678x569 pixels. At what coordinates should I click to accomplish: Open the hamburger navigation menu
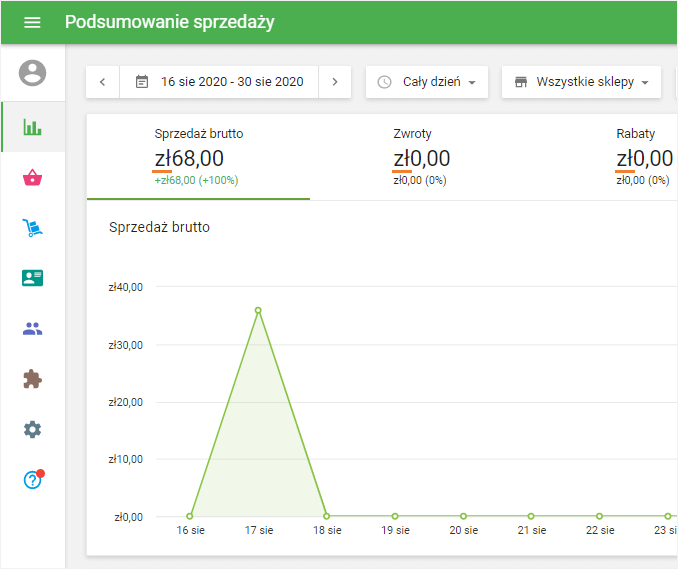[32, 22]
